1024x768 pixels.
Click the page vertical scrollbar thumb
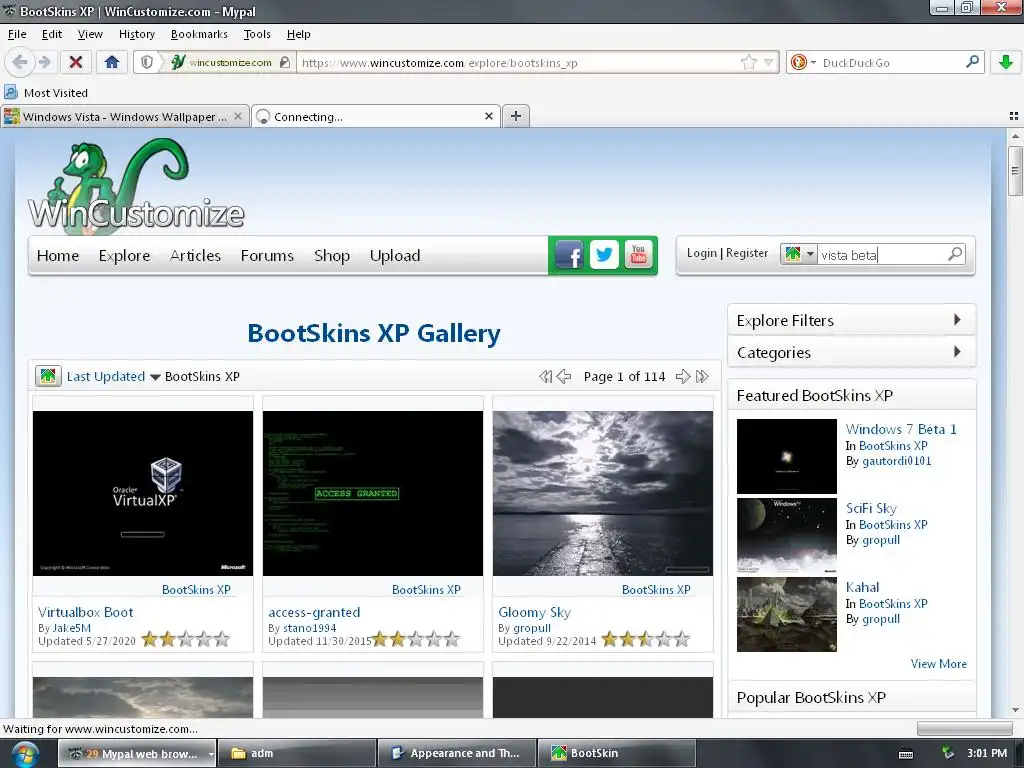pos(1014,171)
